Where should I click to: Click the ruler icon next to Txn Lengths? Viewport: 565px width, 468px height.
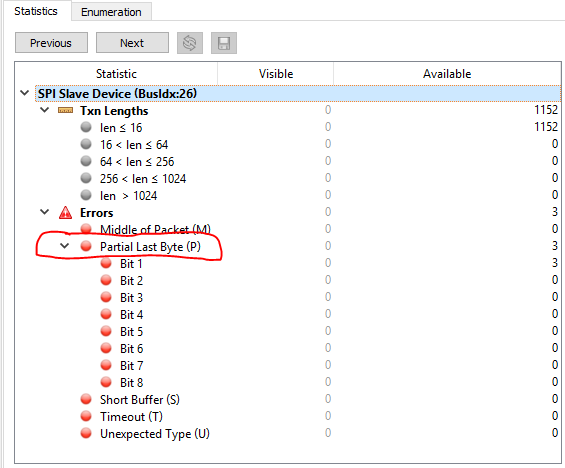point(65,110)
